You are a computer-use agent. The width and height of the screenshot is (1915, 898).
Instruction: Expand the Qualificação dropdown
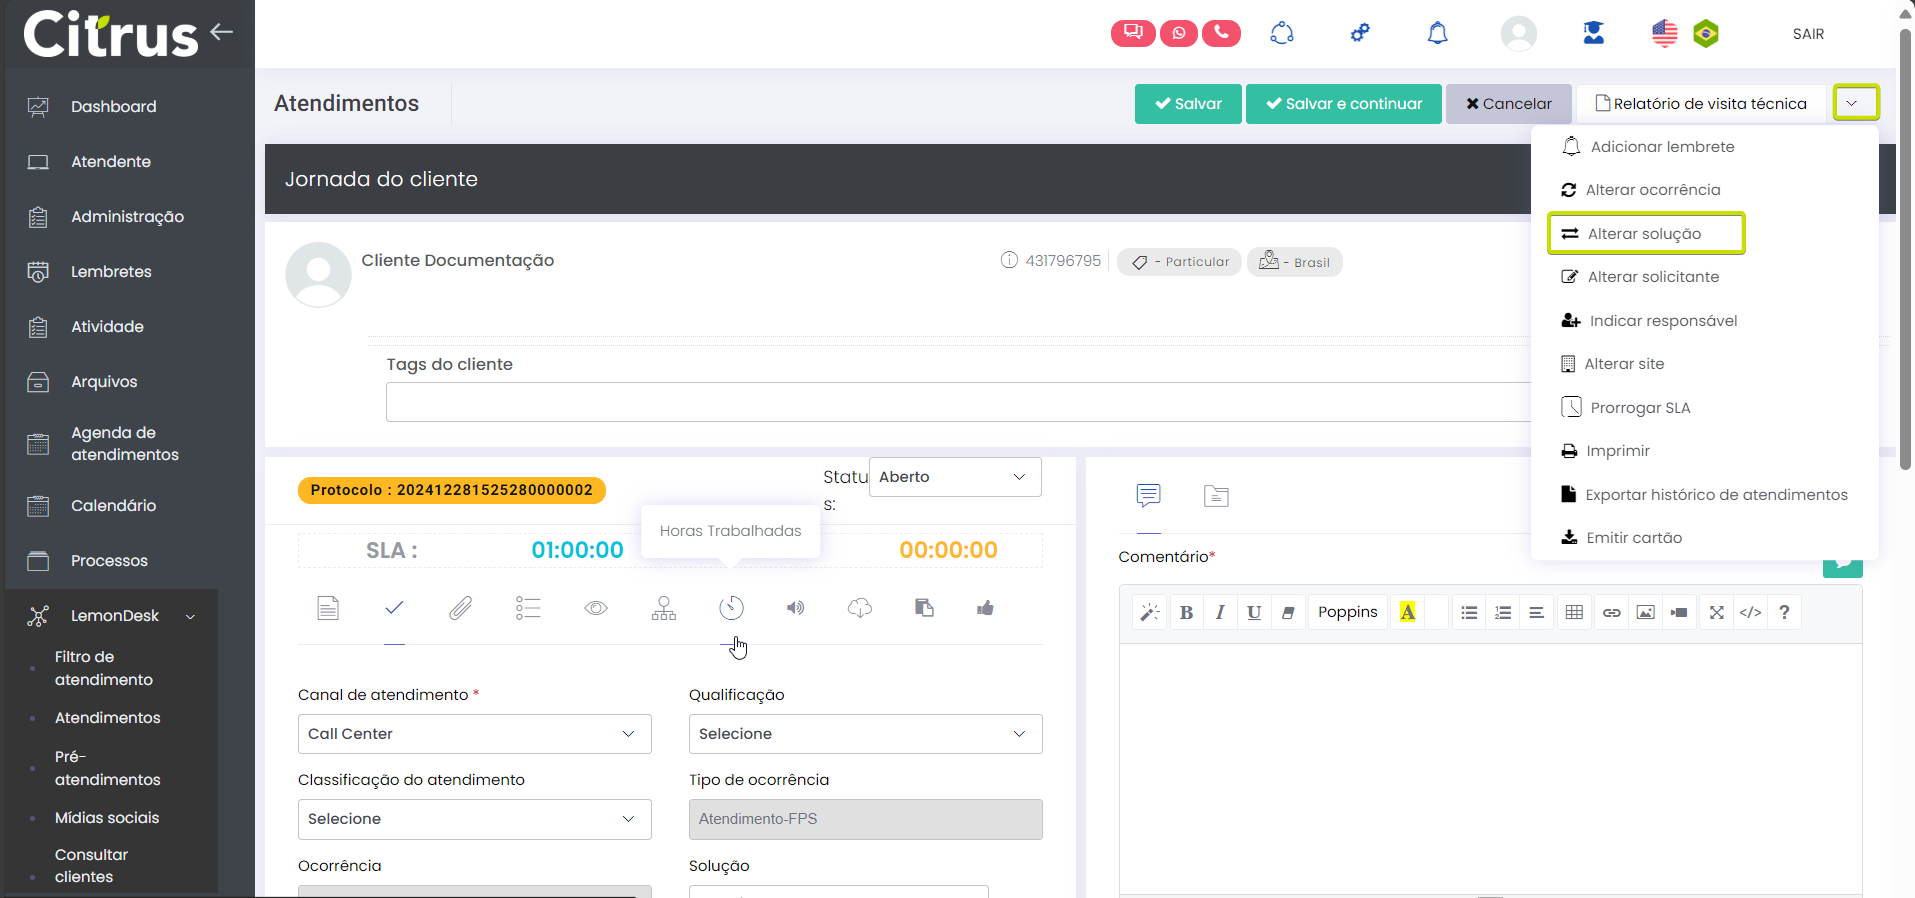pos(865,734)
